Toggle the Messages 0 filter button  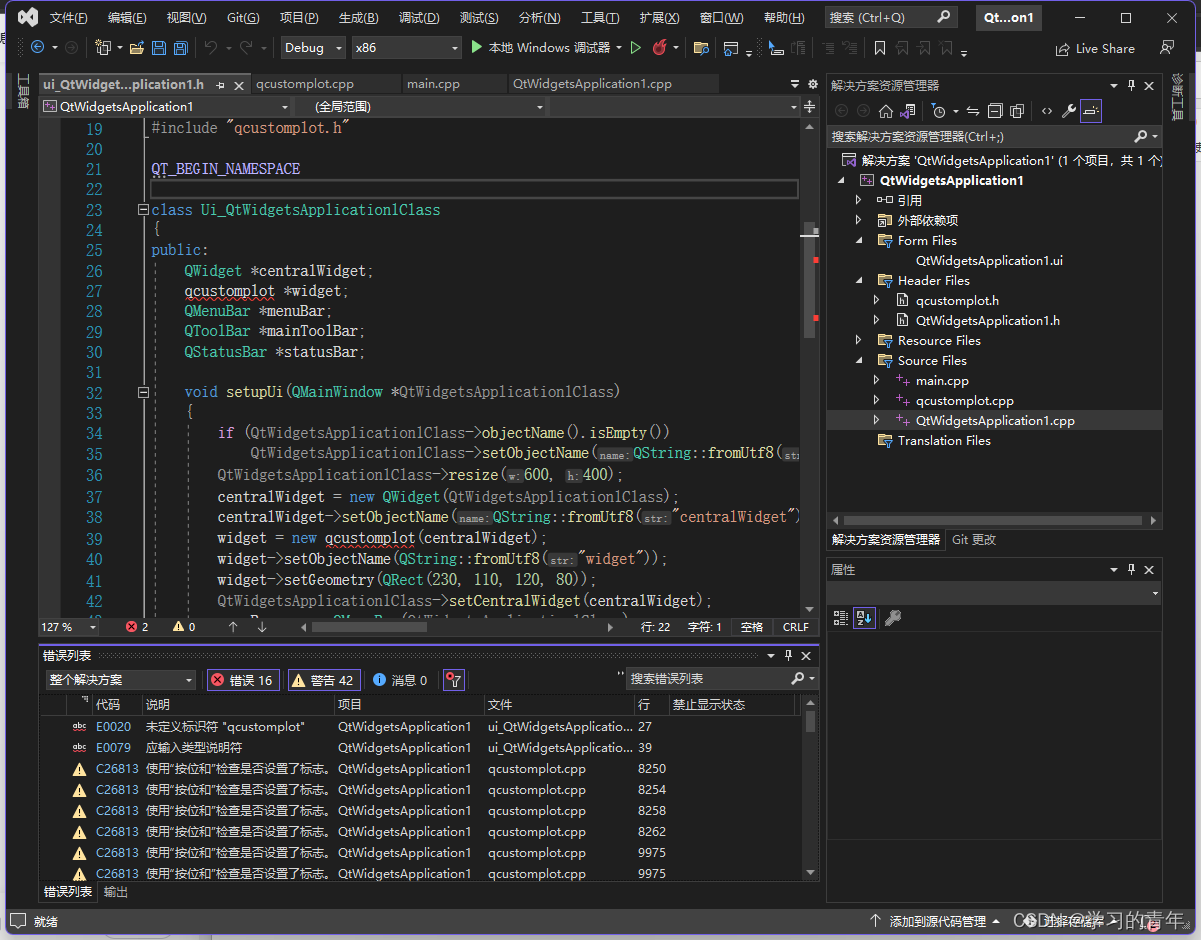pos(400,680)
